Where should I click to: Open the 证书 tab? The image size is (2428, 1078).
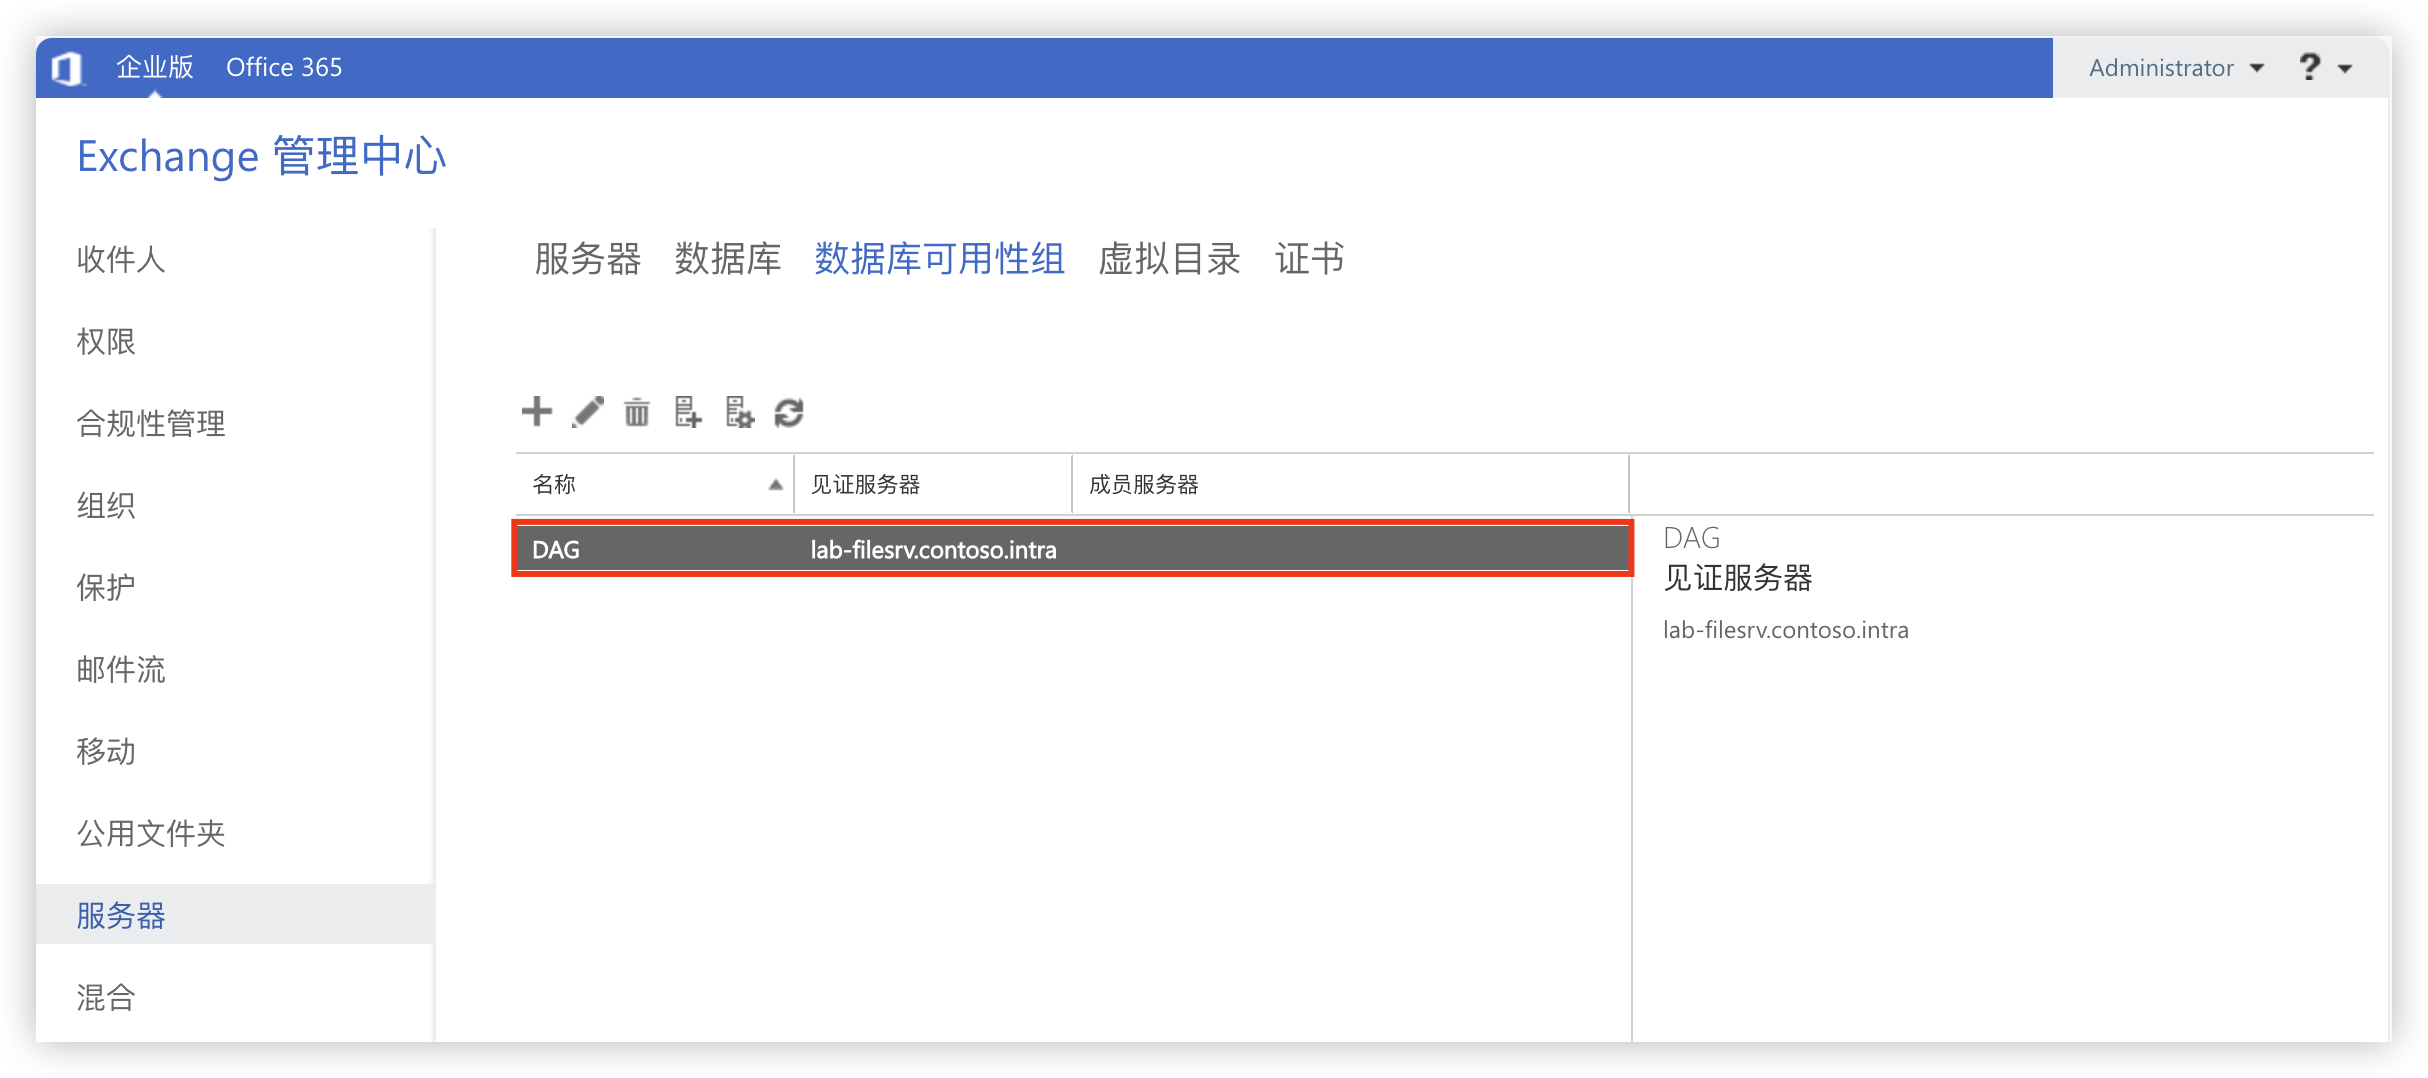(1309, 259)
